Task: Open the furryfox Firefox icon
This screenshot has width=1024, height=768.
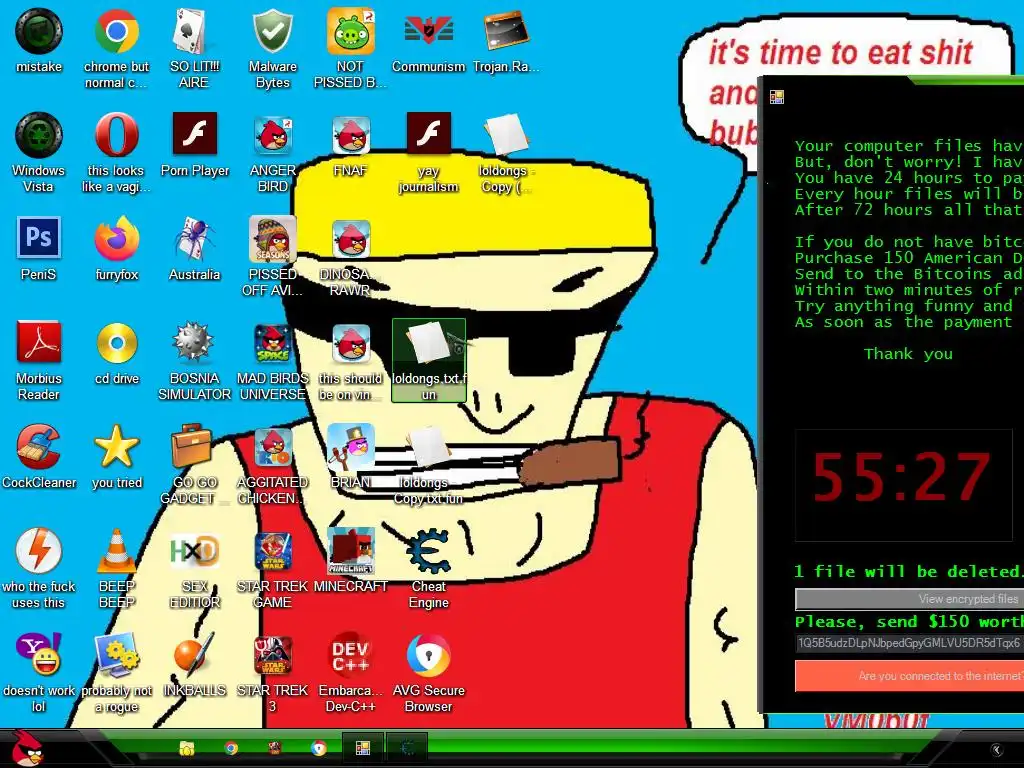Action: click(x=116, y=248)
